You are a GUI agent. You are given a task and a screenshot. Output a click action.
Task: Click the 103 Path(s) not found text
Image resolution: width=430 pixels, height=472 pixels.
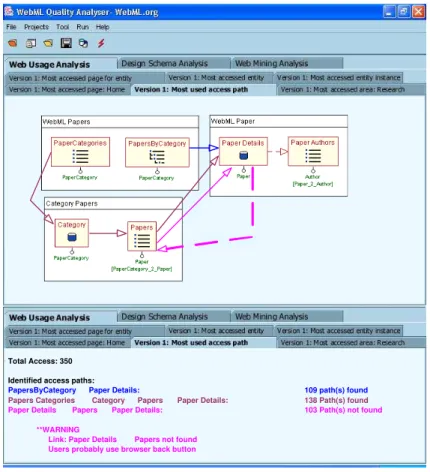[343, 410]
